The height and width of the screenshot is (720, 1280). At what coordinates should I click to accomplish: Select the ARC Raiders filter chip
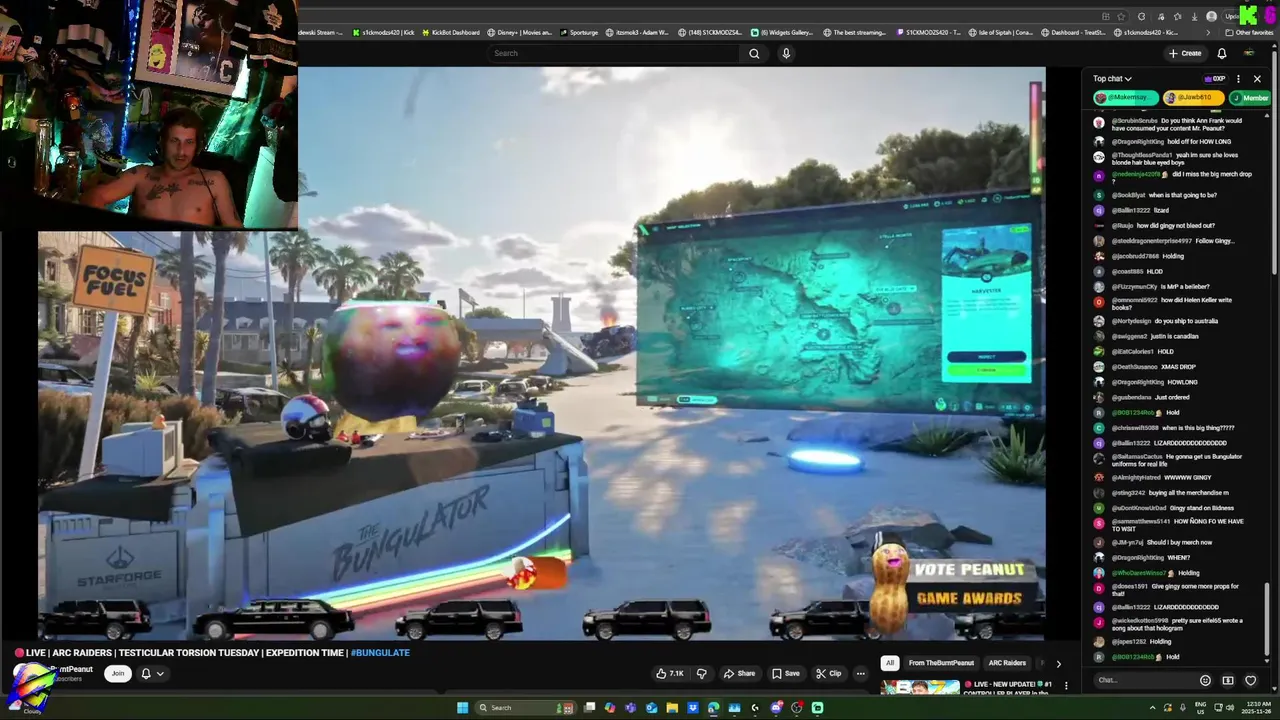tap(1007, 663)
